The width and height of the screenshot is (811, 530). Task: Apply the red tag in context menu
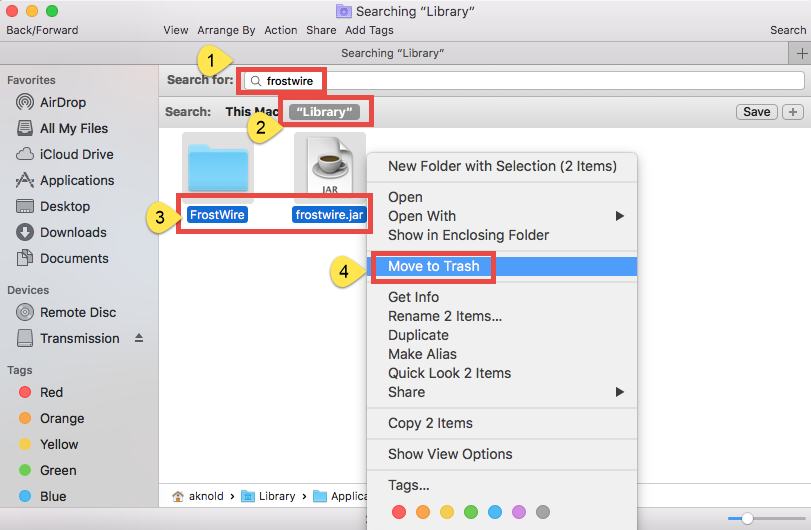point(399,512)
